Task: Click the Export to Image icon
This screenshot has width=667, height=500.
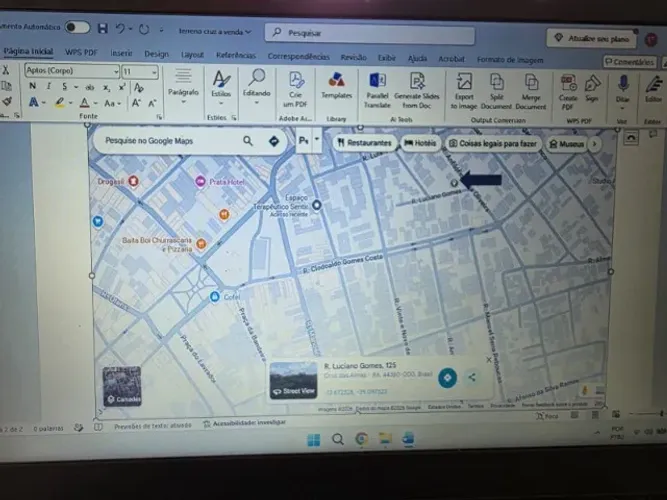Action: pos(464,91)
